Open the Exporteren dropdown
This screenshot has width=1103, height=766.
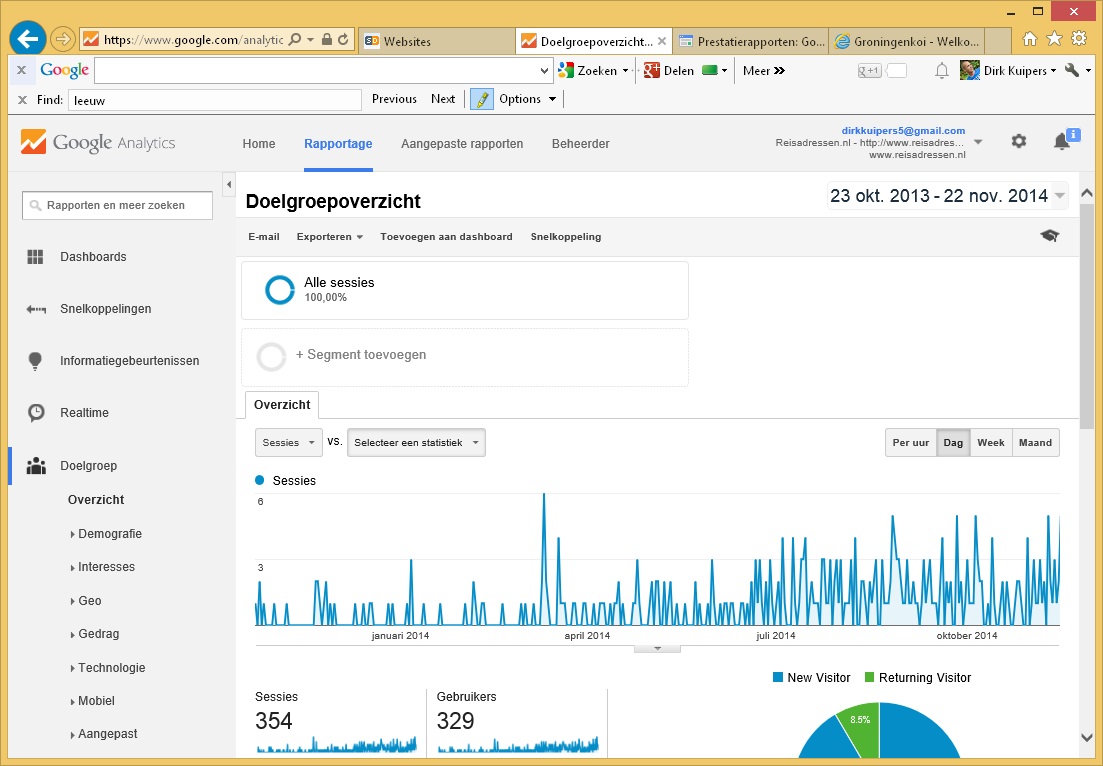[329, 237]
